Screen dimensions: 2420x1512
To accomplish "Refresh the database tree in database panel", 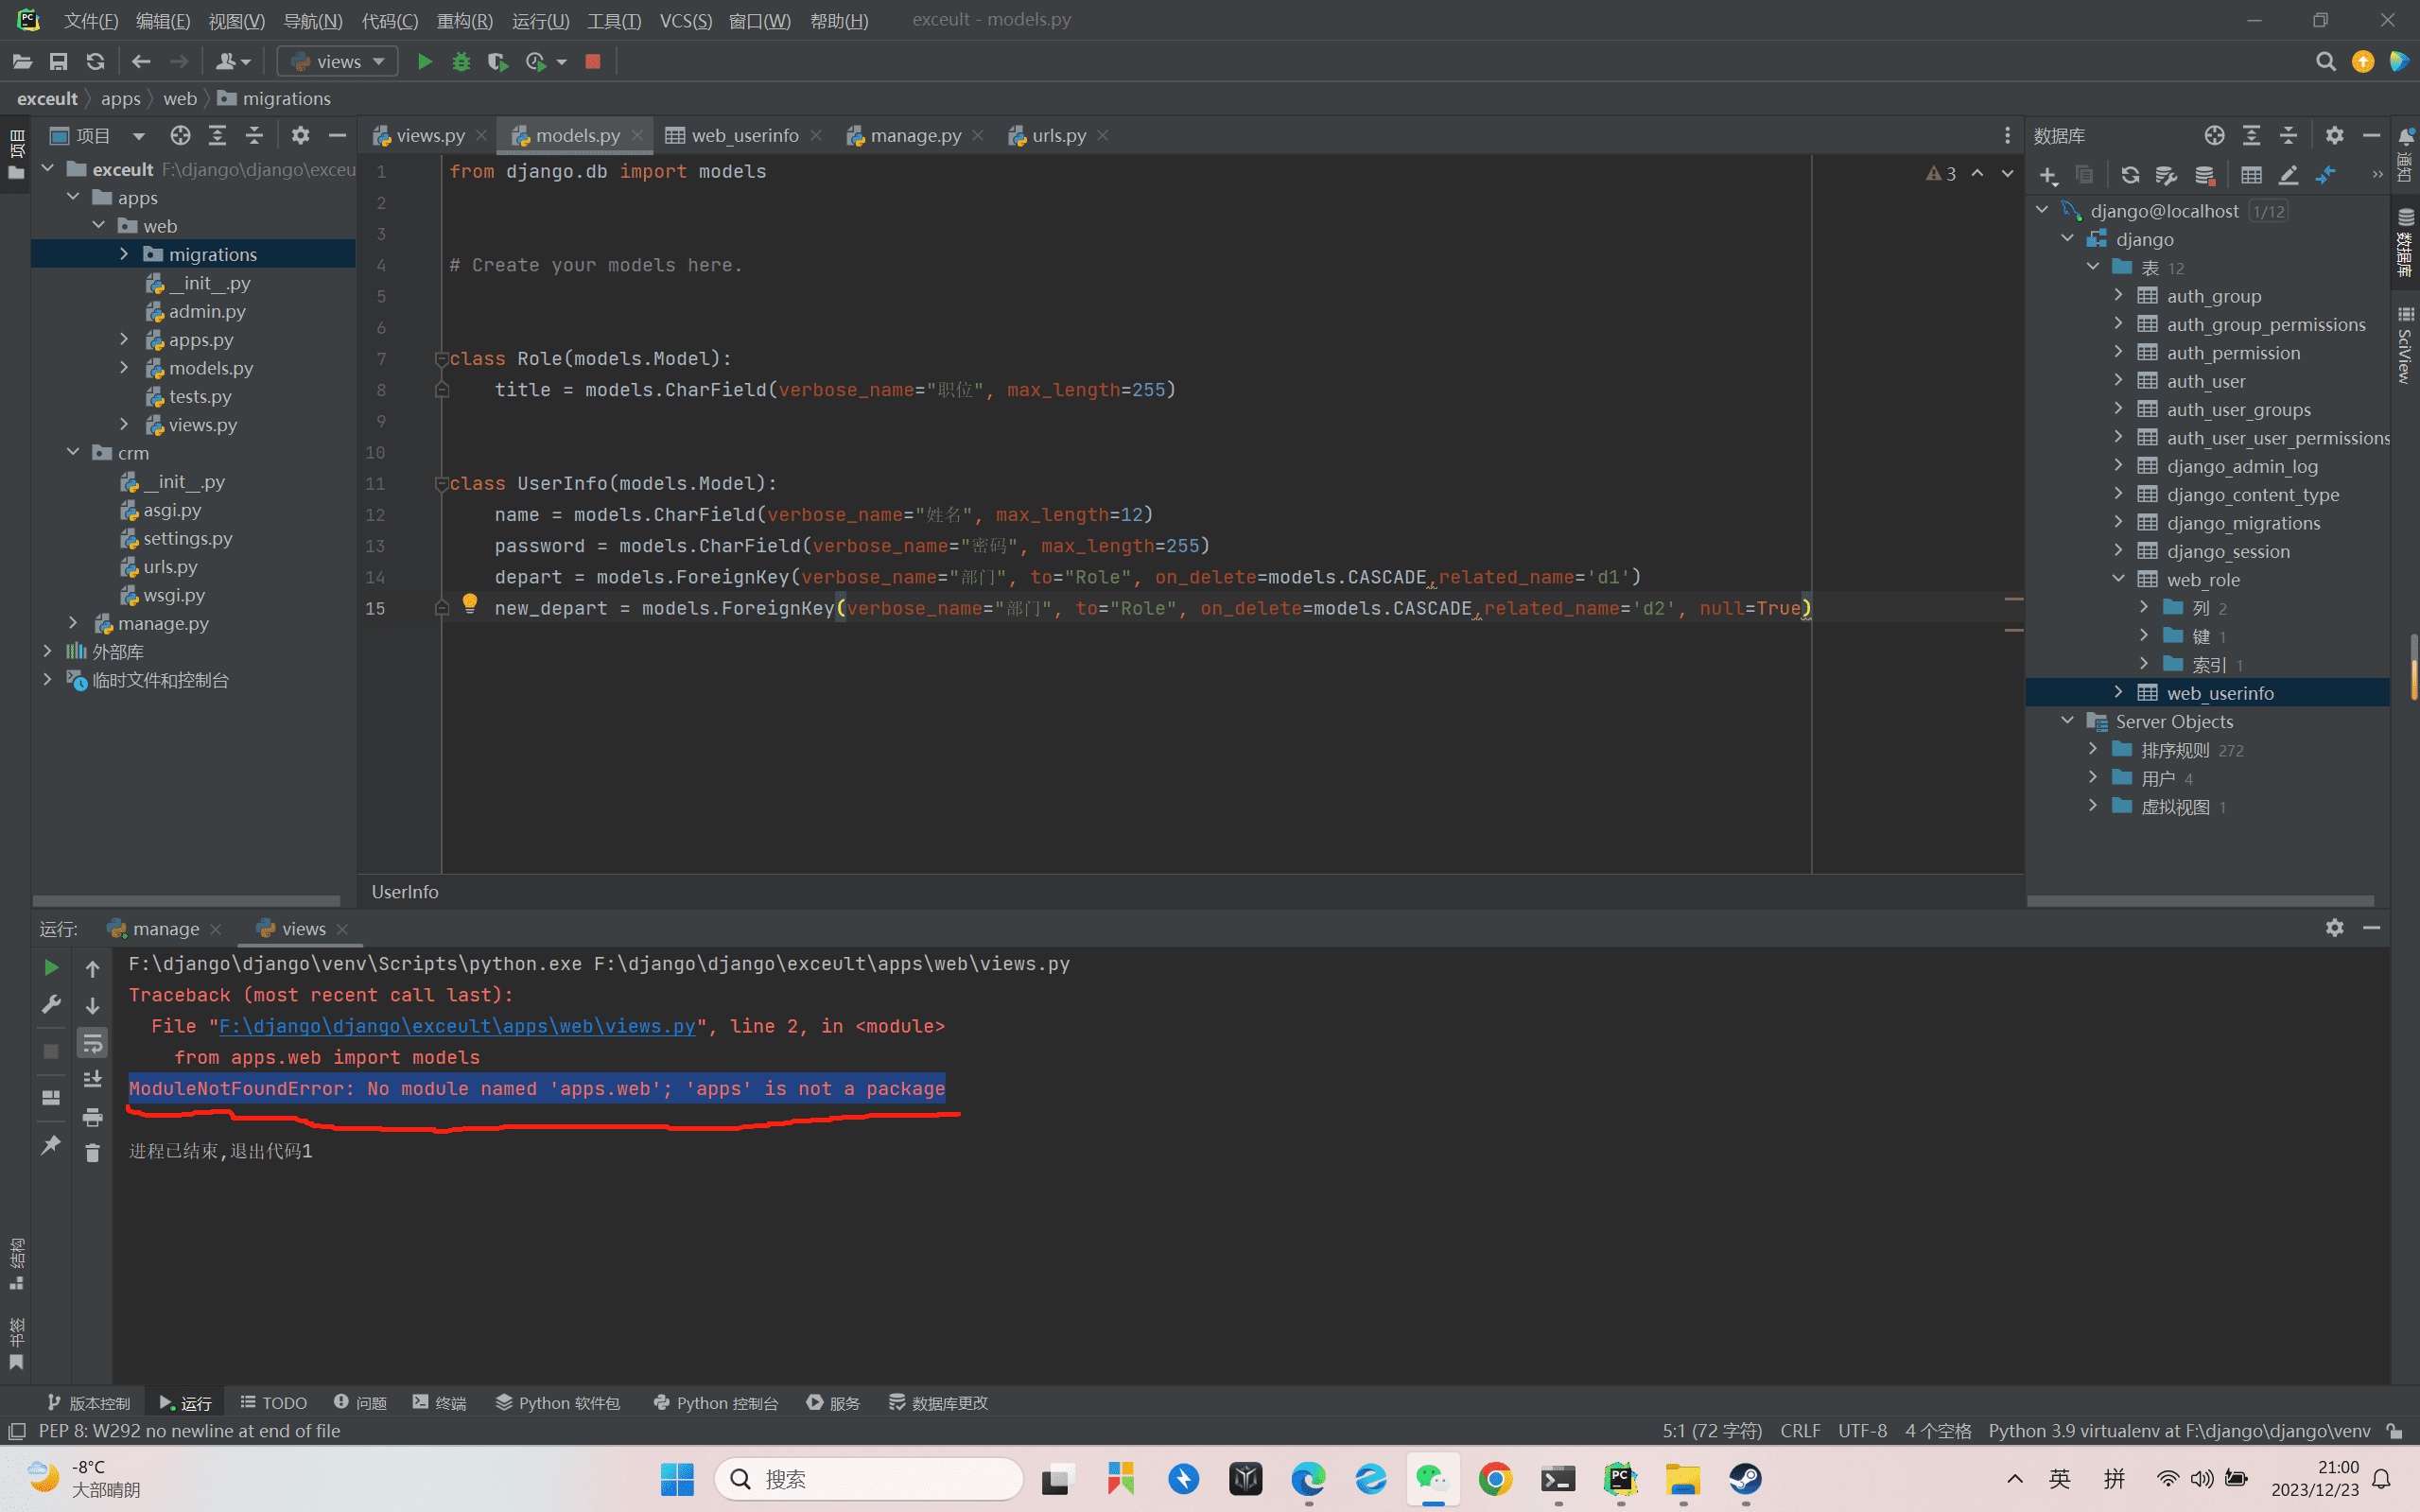I will pyautogui.click(x=2130, y=175).
